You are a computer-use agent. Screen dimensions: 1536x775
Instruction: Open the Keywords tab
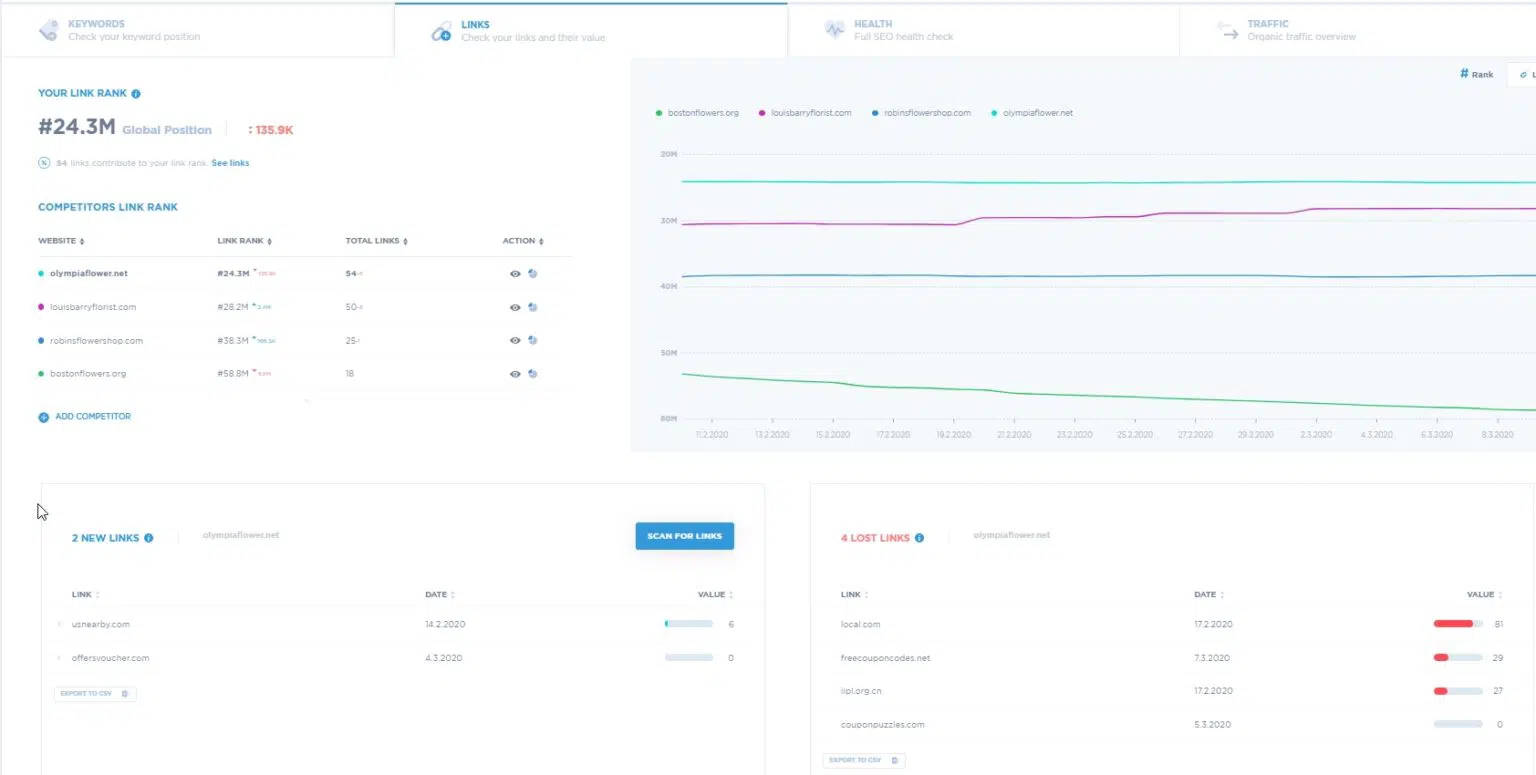click(x=197, y=29)
